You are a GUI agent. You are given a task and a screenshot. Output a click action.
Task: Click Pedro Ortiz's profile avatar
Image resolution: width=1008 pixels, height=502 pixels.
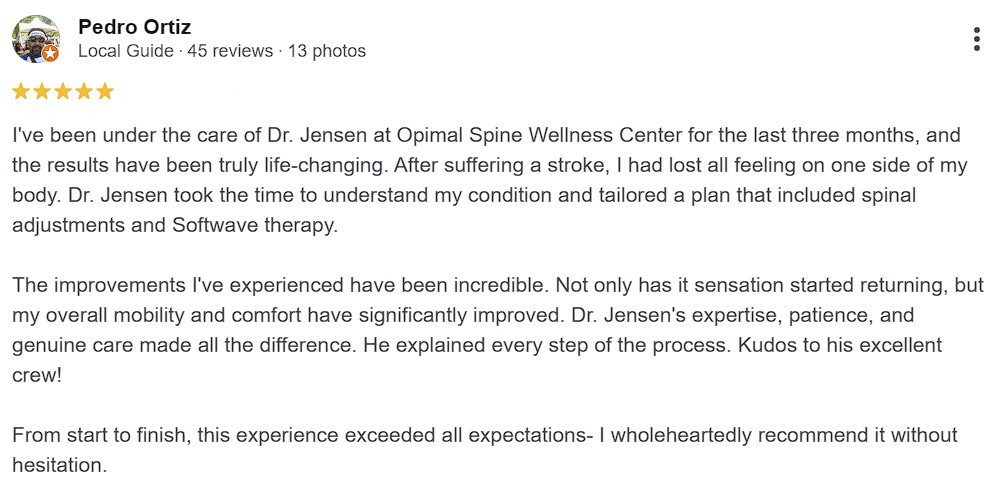point(35,39)
